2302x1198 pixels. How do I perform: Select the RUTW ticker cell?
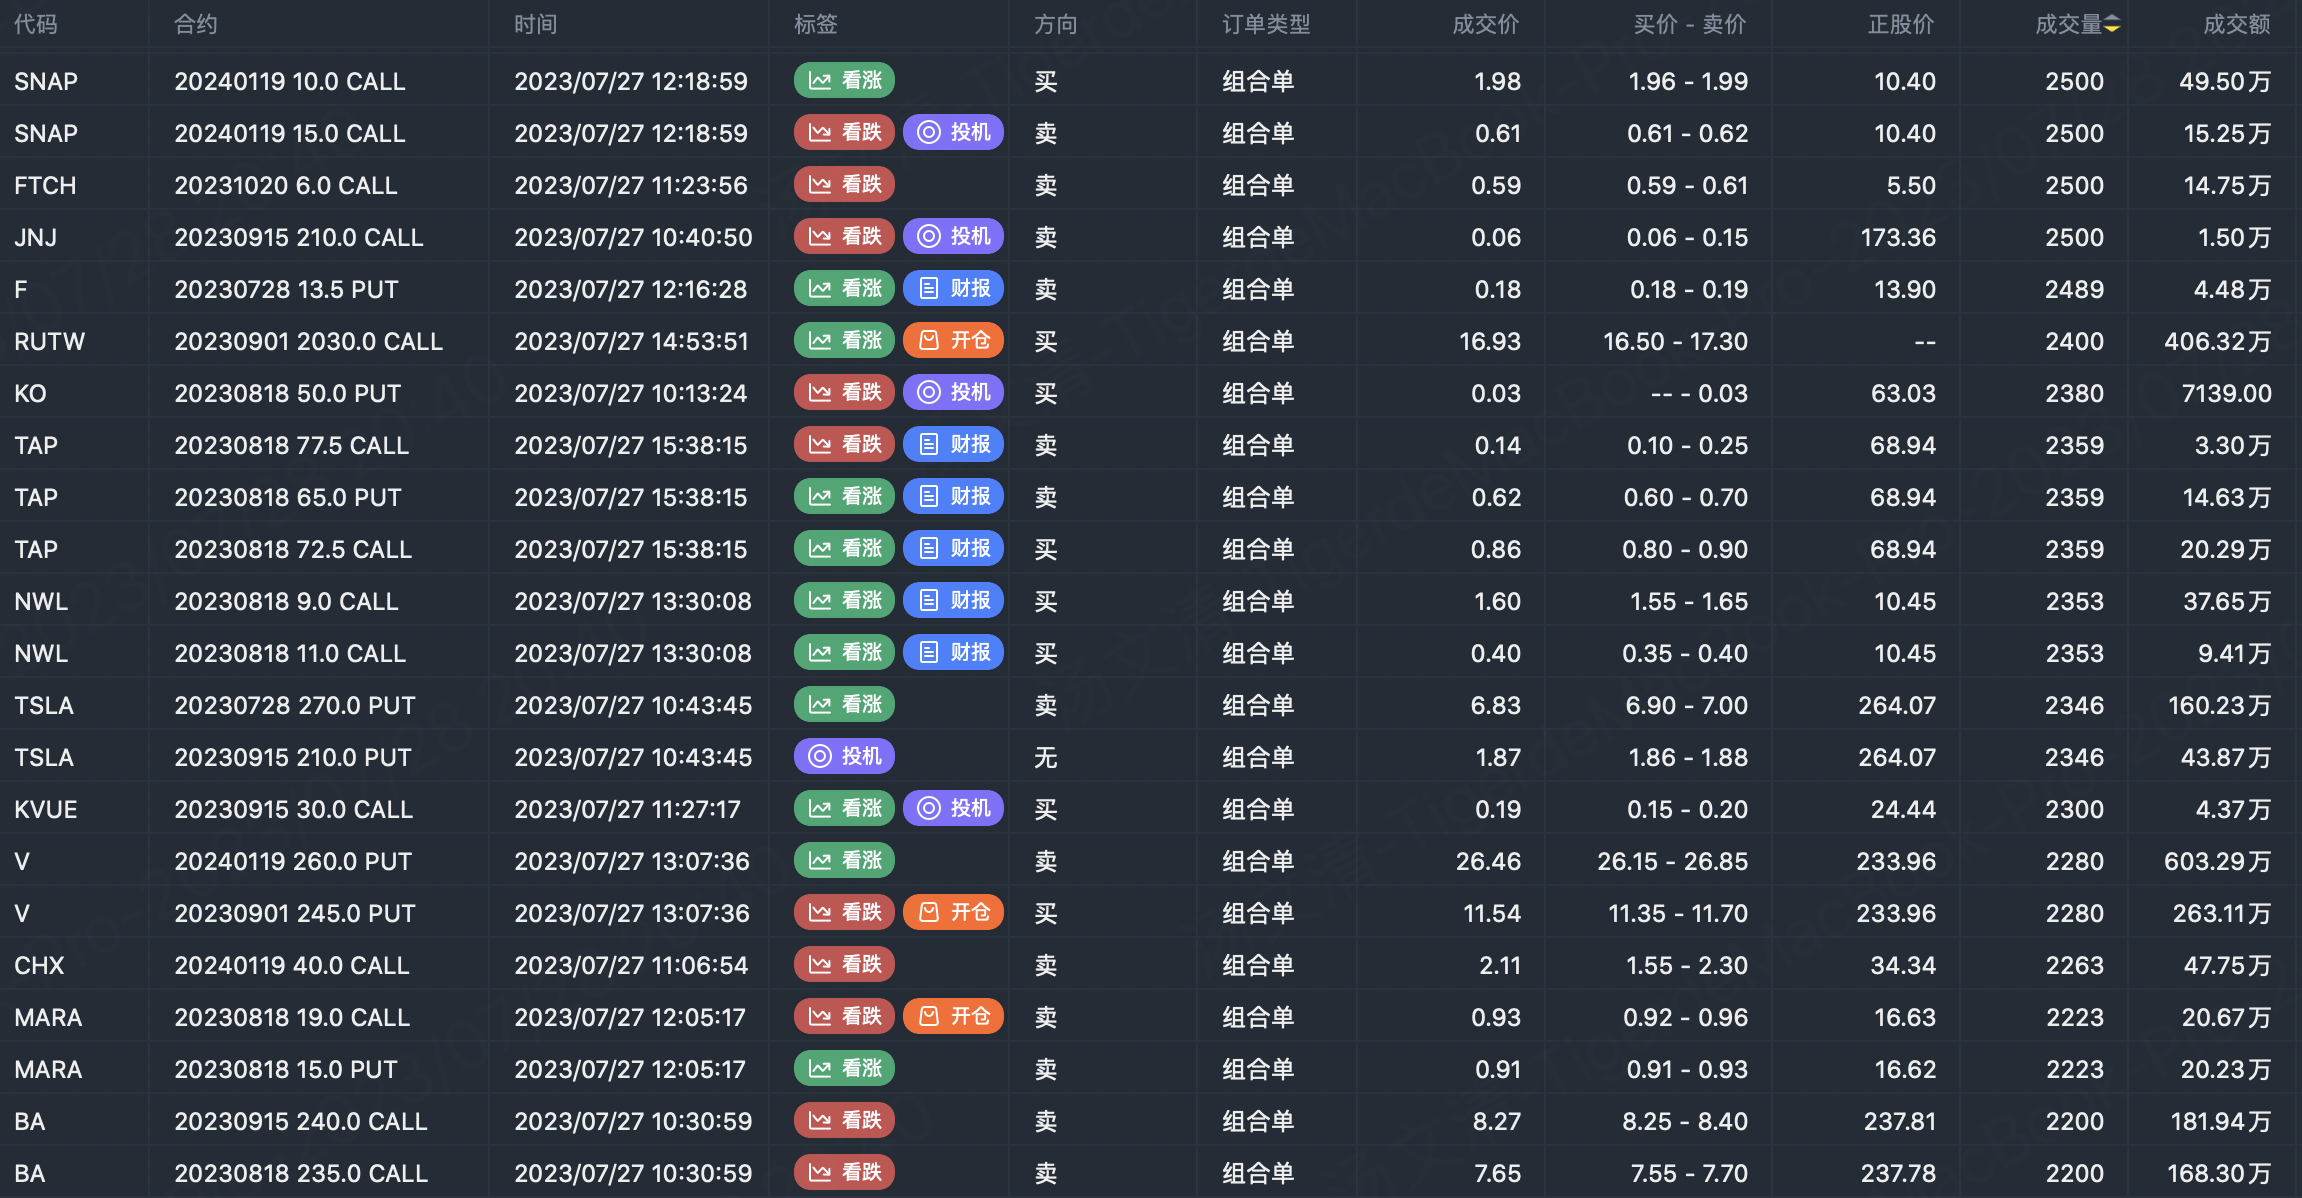click(50, 341)
